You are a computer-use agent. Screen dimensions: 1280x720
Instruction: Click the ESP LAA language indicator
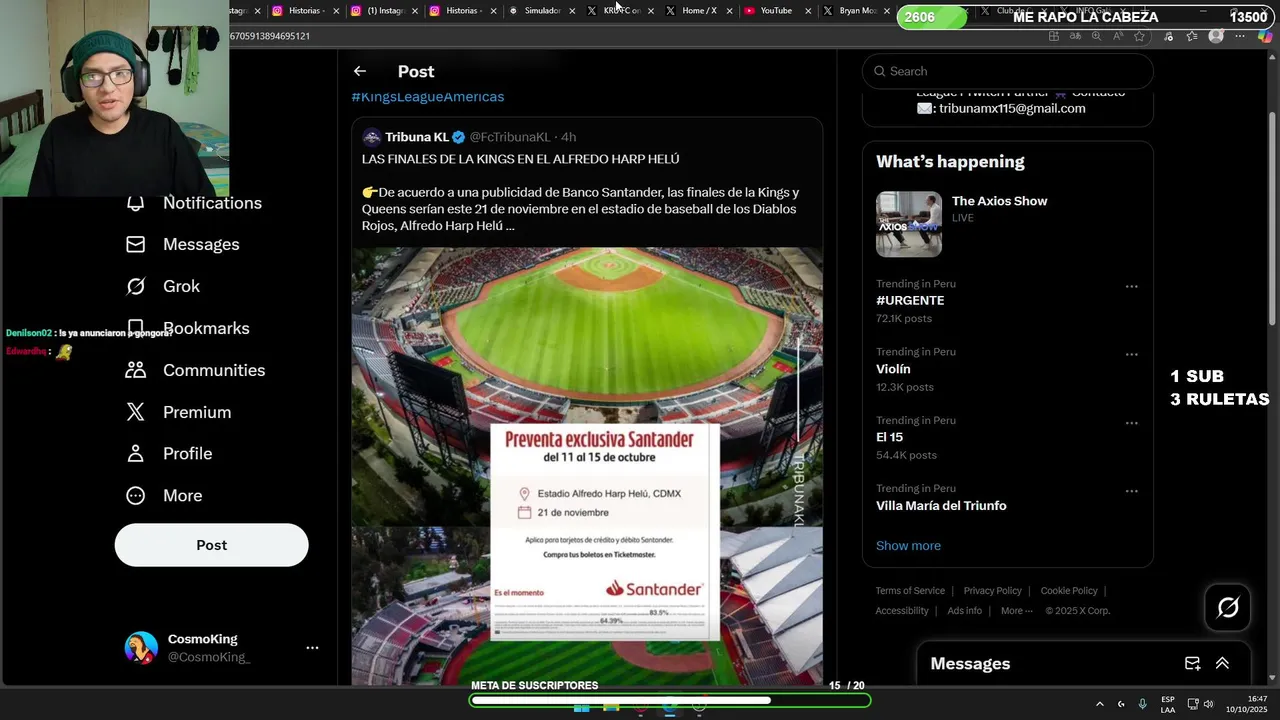(1168, 704)
